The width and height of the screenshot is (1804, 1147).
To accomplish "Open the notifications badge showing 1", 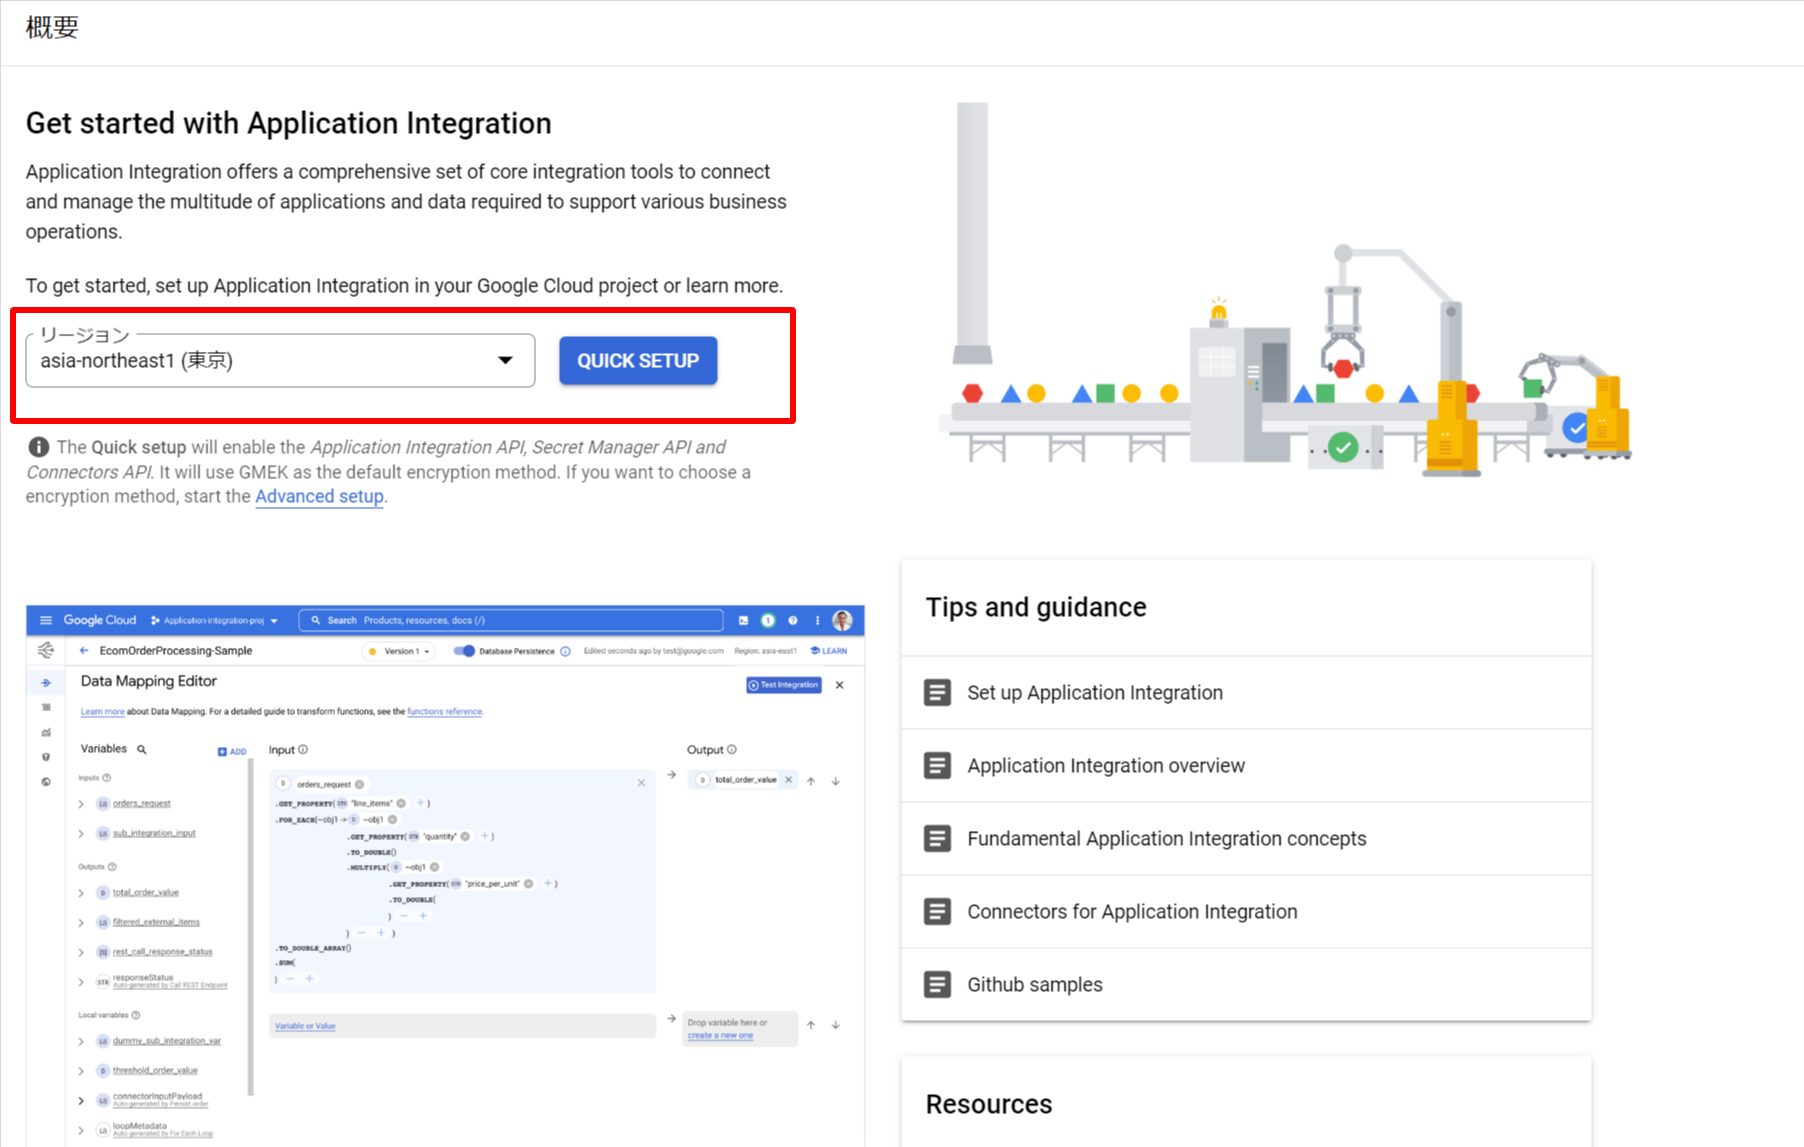I will click(x=767, y=620).
